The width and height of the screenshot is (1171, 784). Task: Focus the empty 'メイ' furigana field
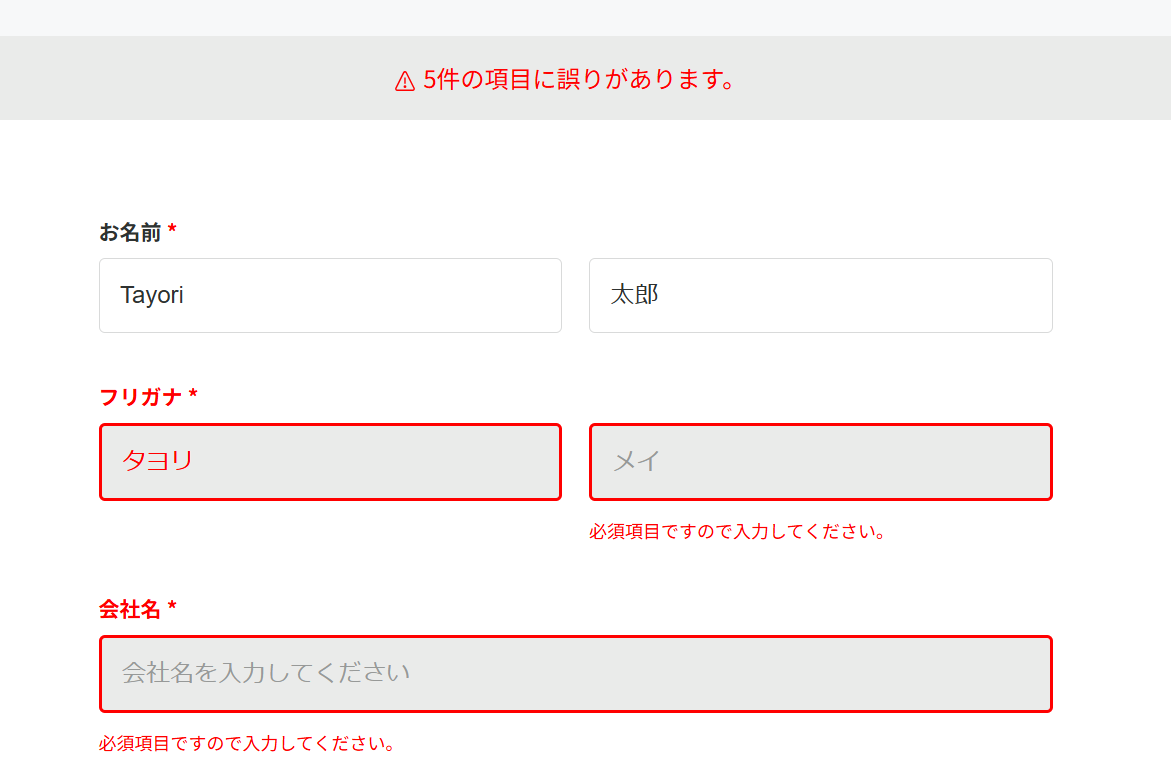[820, 461]
